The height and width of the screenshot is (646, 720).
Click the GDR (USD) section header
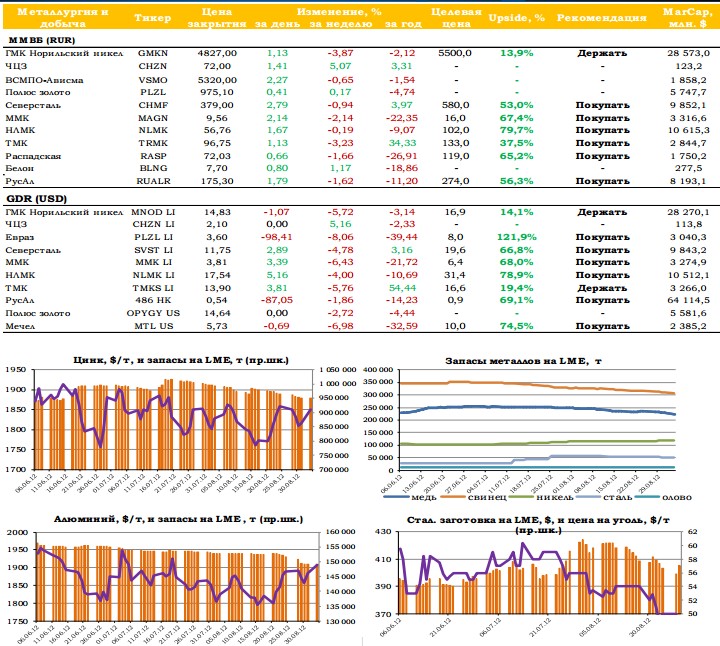tap(37, 199)
